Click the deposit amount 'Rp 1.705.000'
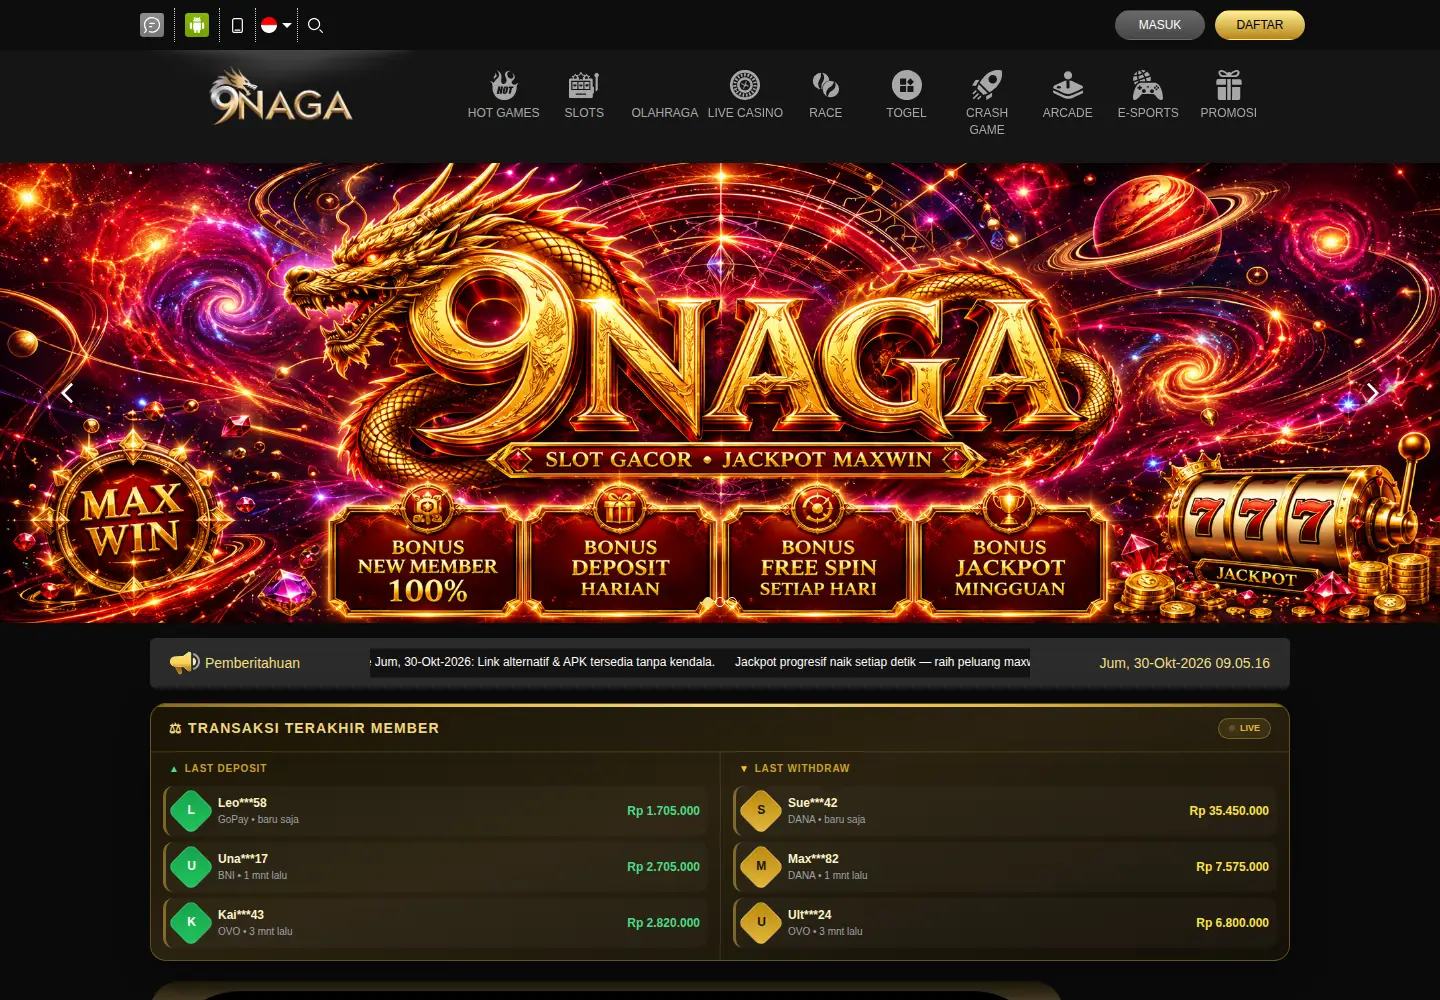 pyautogui.click(x=663, y=811)
